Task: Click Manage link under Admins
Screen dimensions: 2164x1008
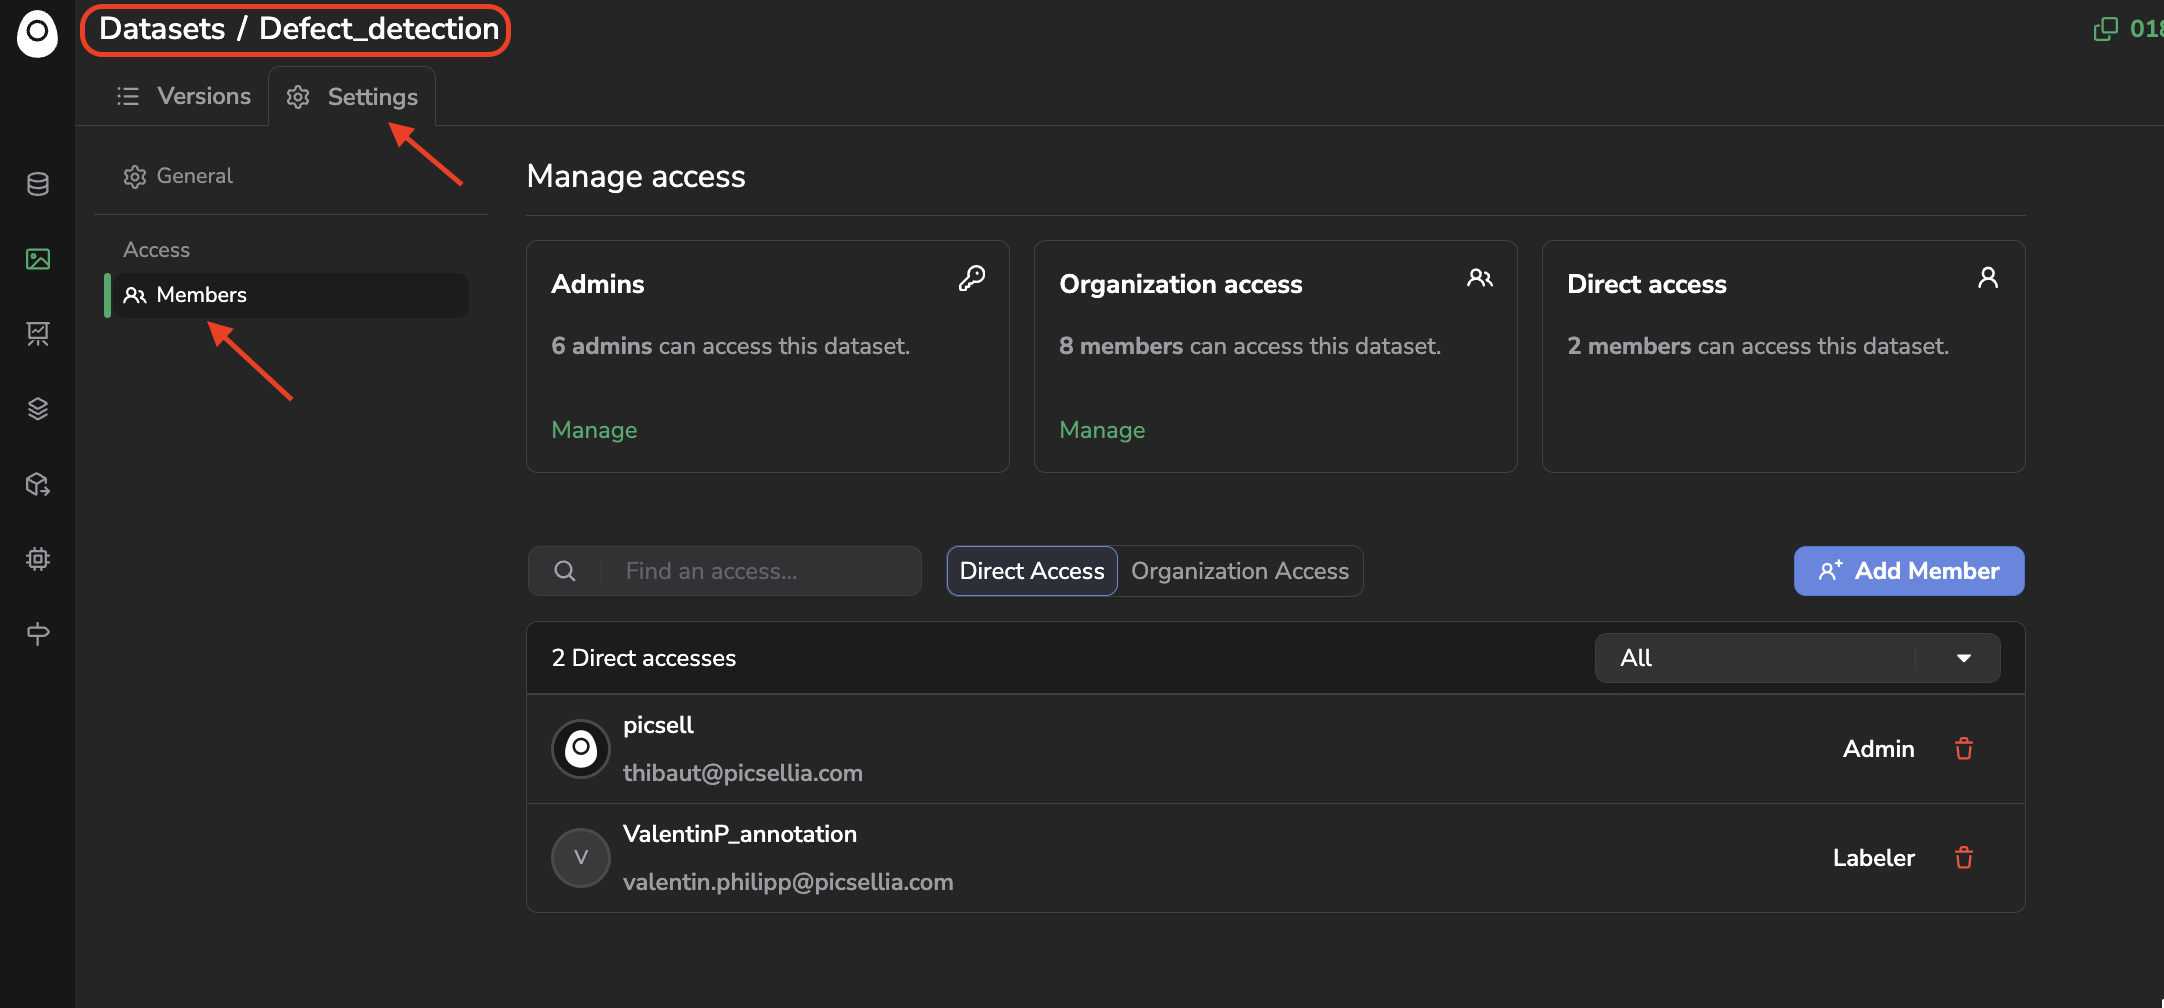Action: (594, 430)
